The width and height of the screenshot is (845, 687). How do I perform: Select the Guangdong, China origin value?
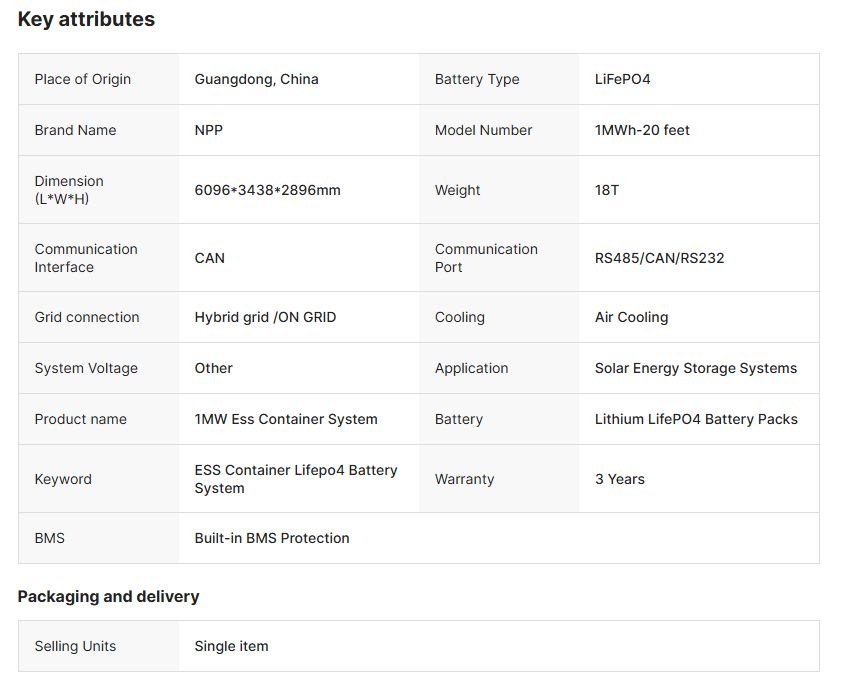[256, 79]
